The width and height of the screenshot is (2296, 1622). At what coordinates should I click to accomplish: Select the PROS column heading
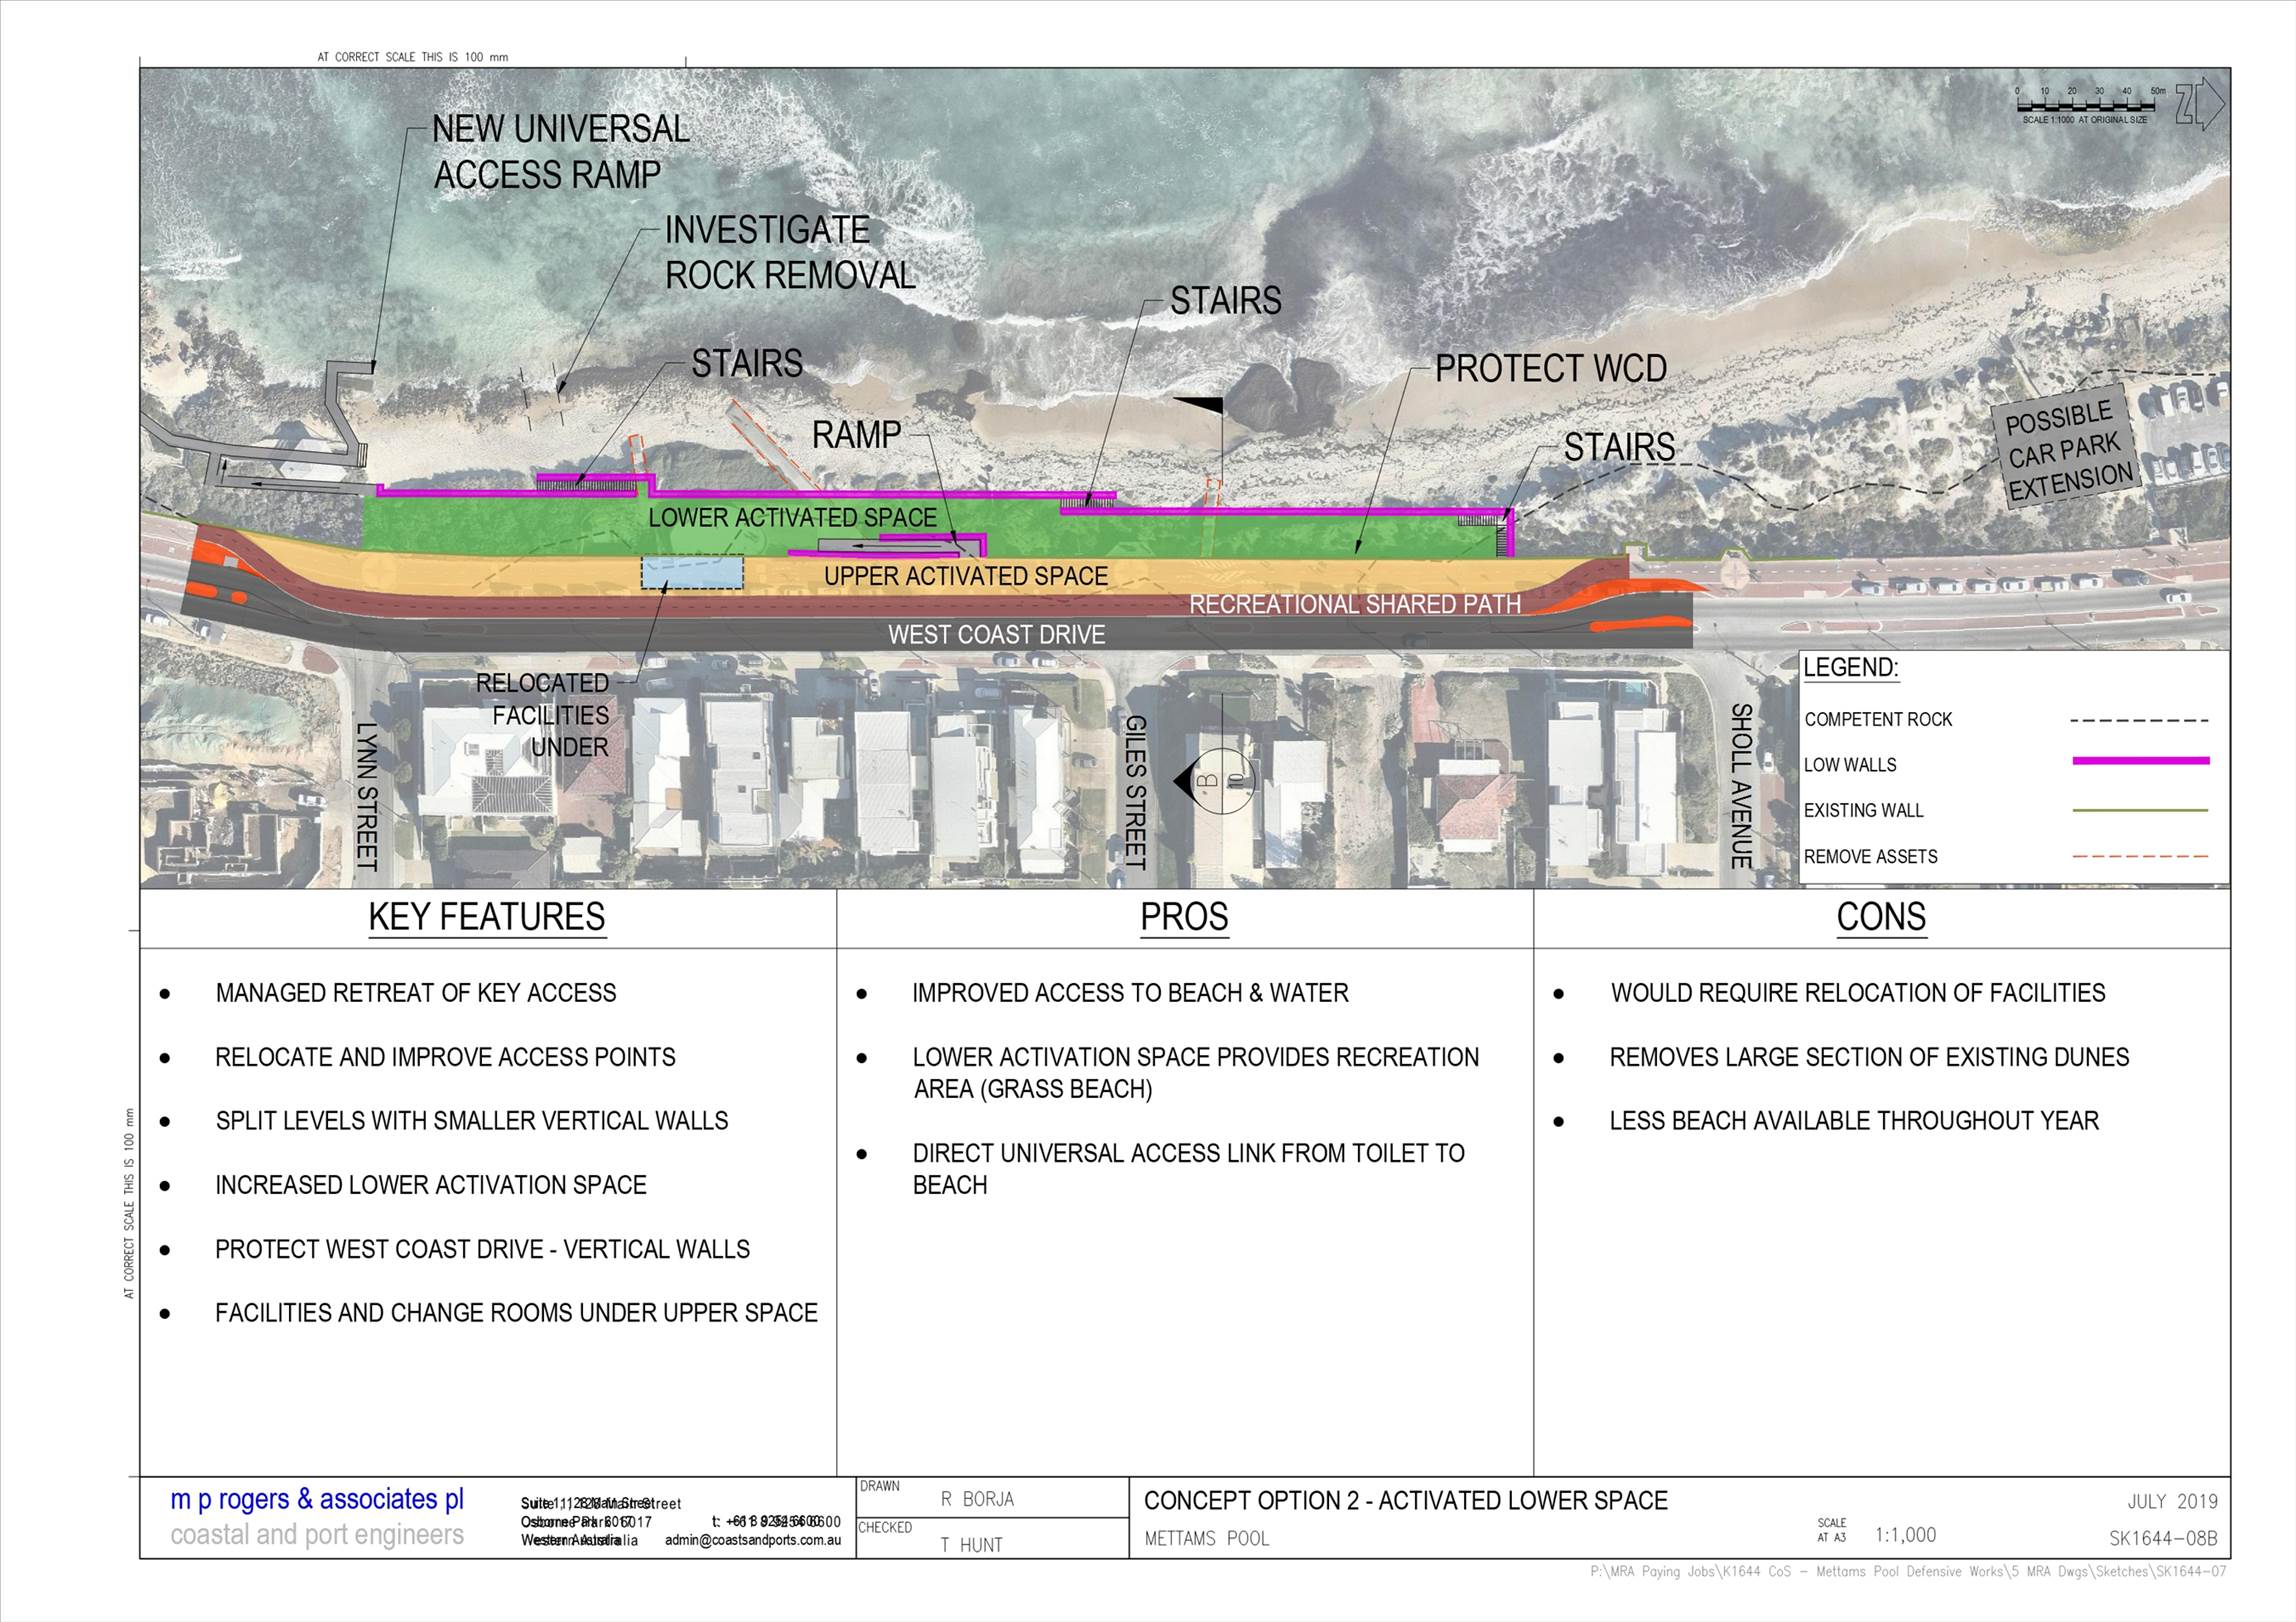tap(1184, 917)
